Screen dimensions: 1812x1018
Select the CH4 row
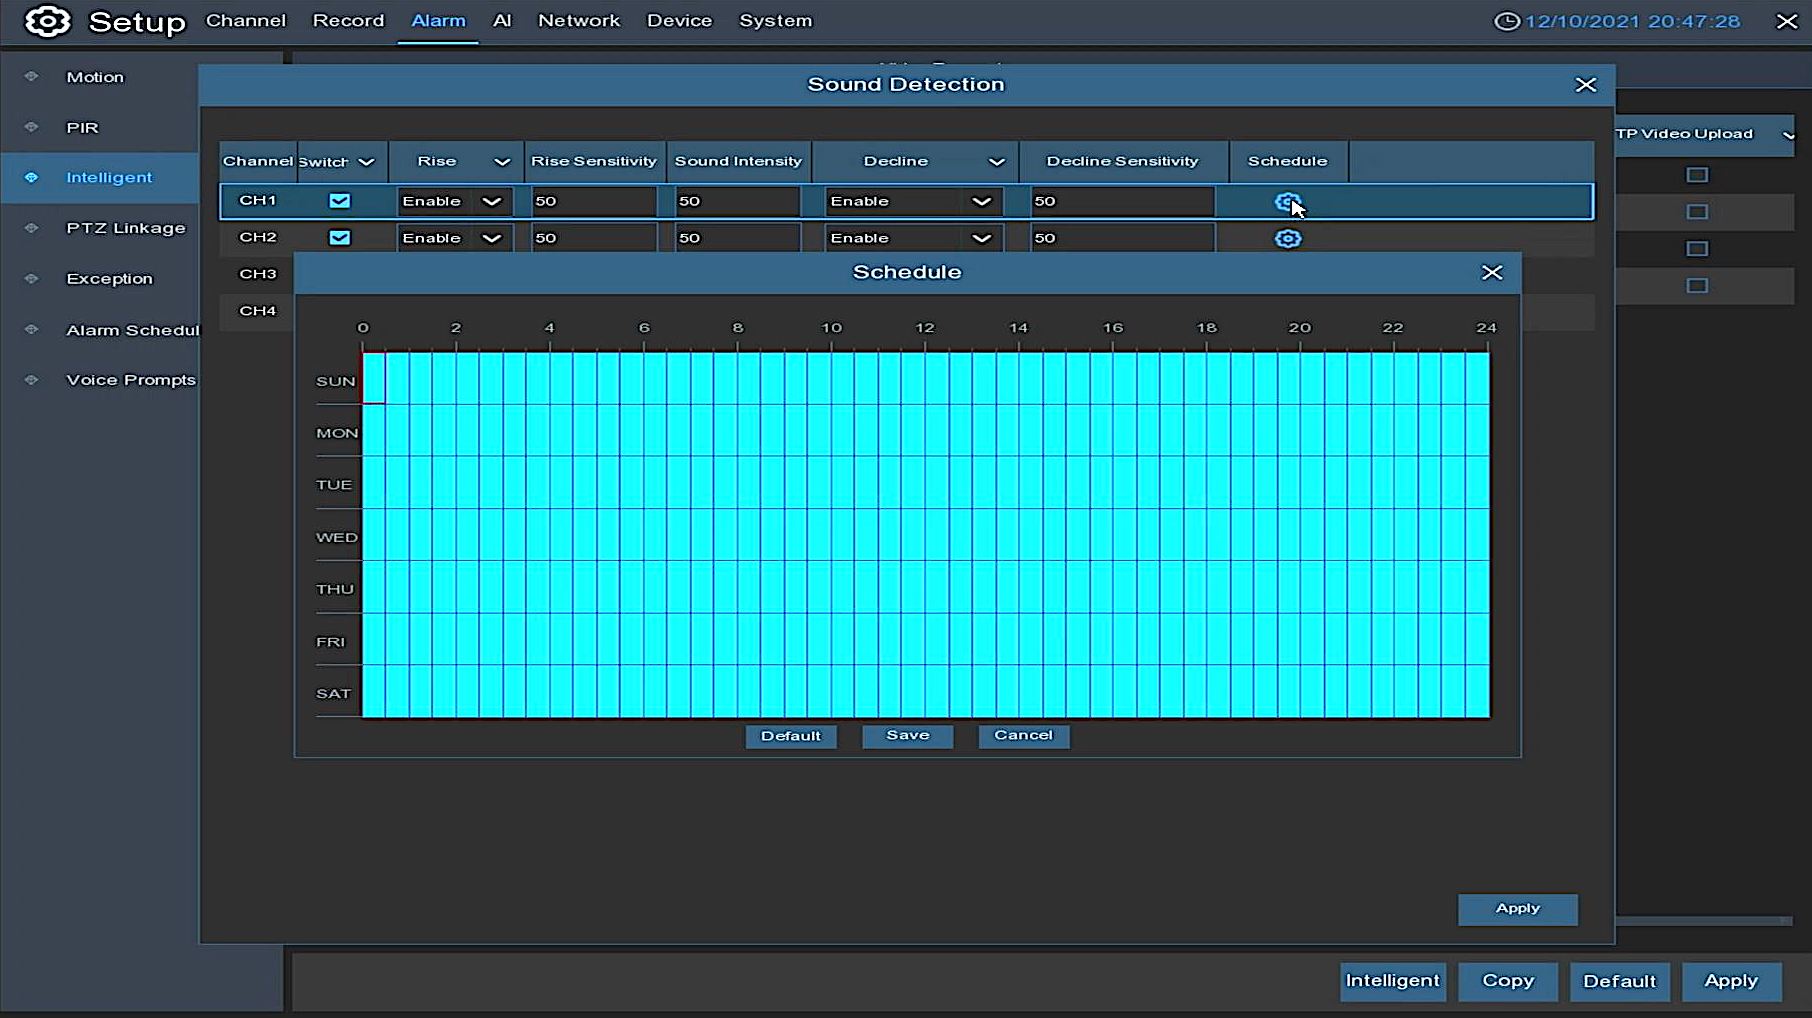pyautogui.click(x=258, y=311)
